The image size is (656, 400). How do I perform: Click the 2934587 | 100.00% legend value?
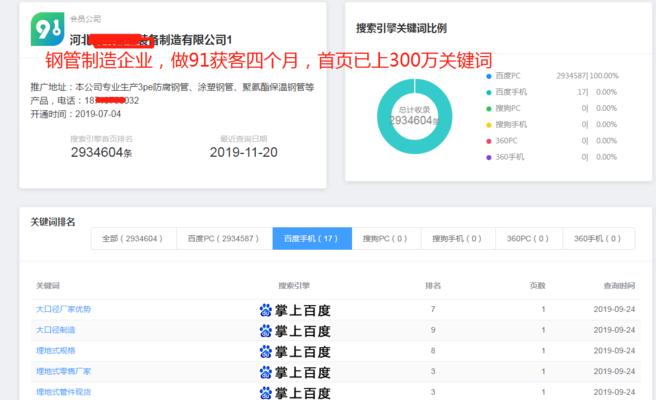tap(587, 76)
